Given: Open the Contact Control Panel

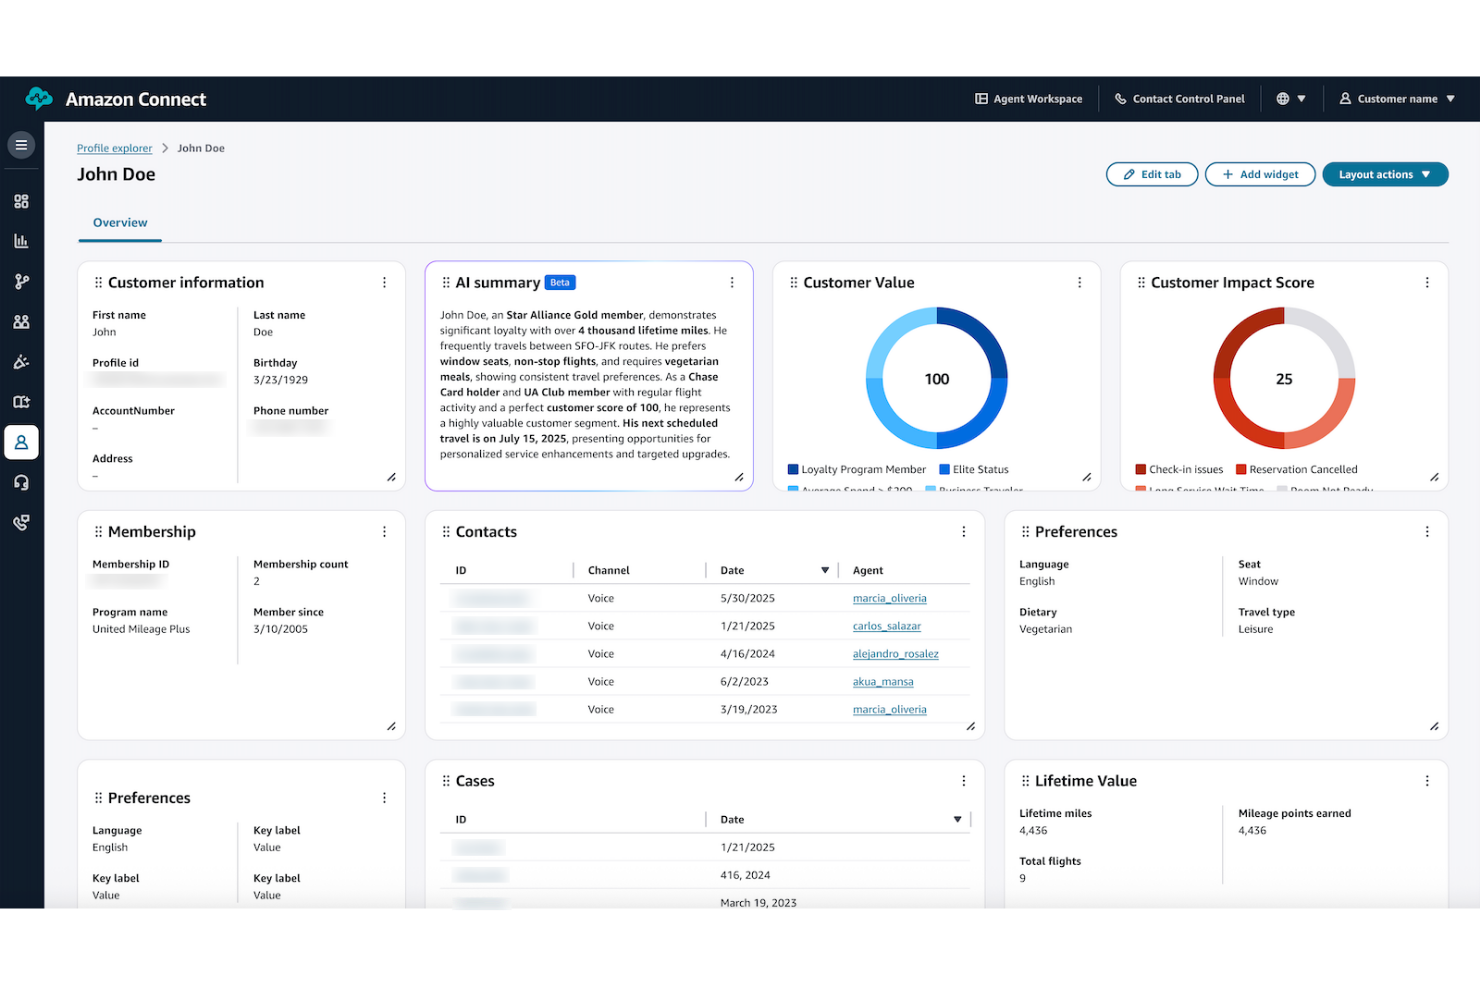Looking at the screenshot, I should [x=1180, y=98].
